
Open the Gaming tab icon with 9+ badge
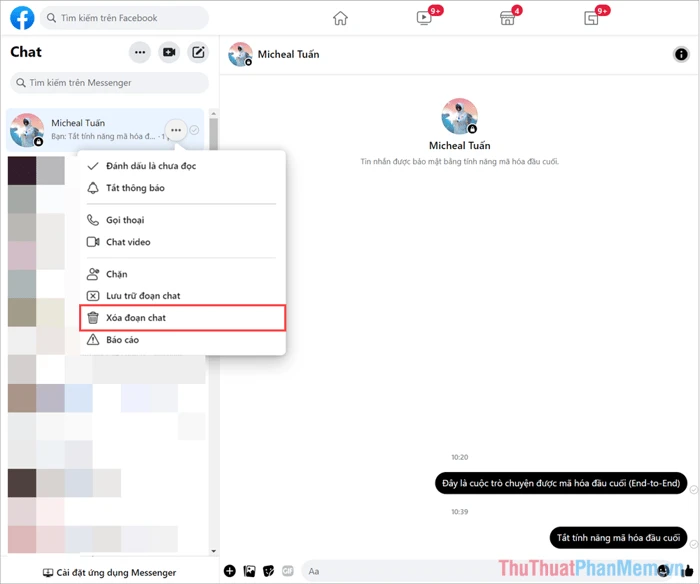coord(591,18)
